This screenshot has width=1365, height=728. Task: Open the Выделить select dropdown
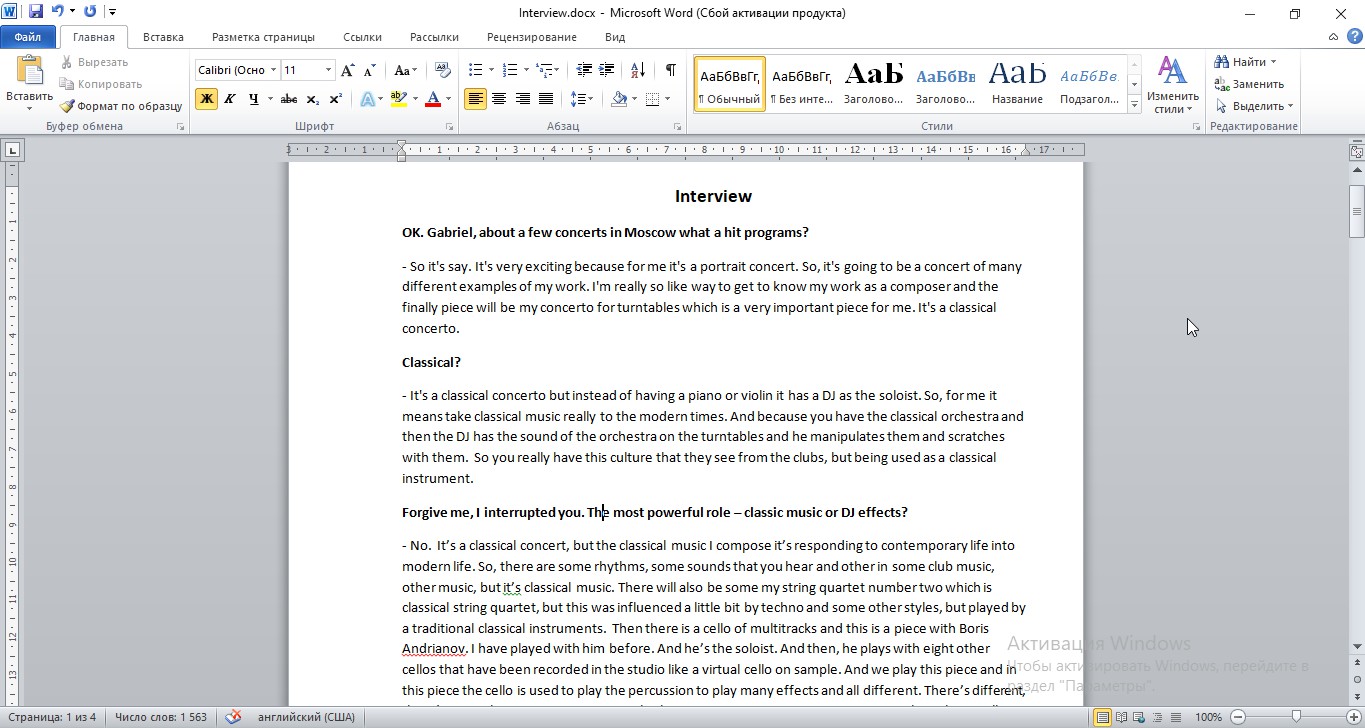(x=1255, y=106)
